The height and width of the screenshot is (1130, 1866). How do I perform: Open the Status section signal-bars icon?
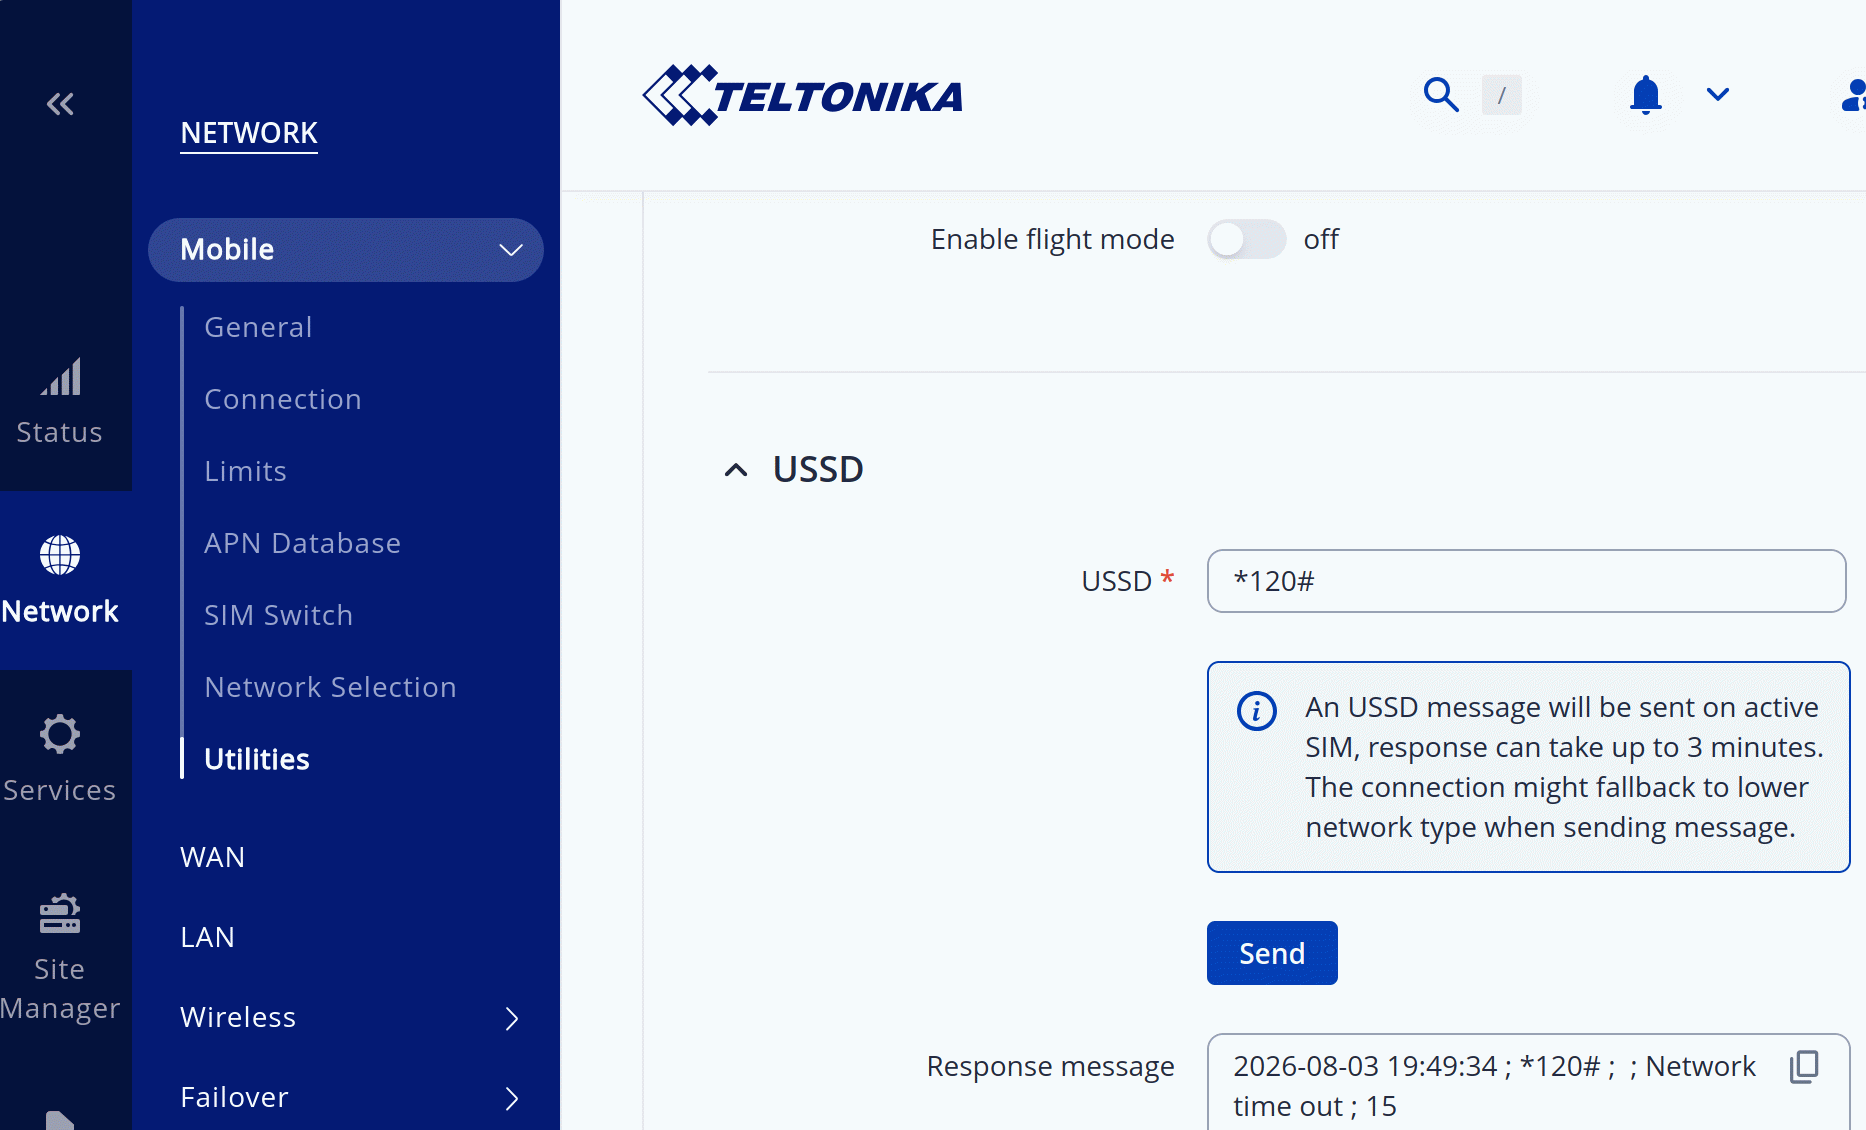click(x=60, y=377)
